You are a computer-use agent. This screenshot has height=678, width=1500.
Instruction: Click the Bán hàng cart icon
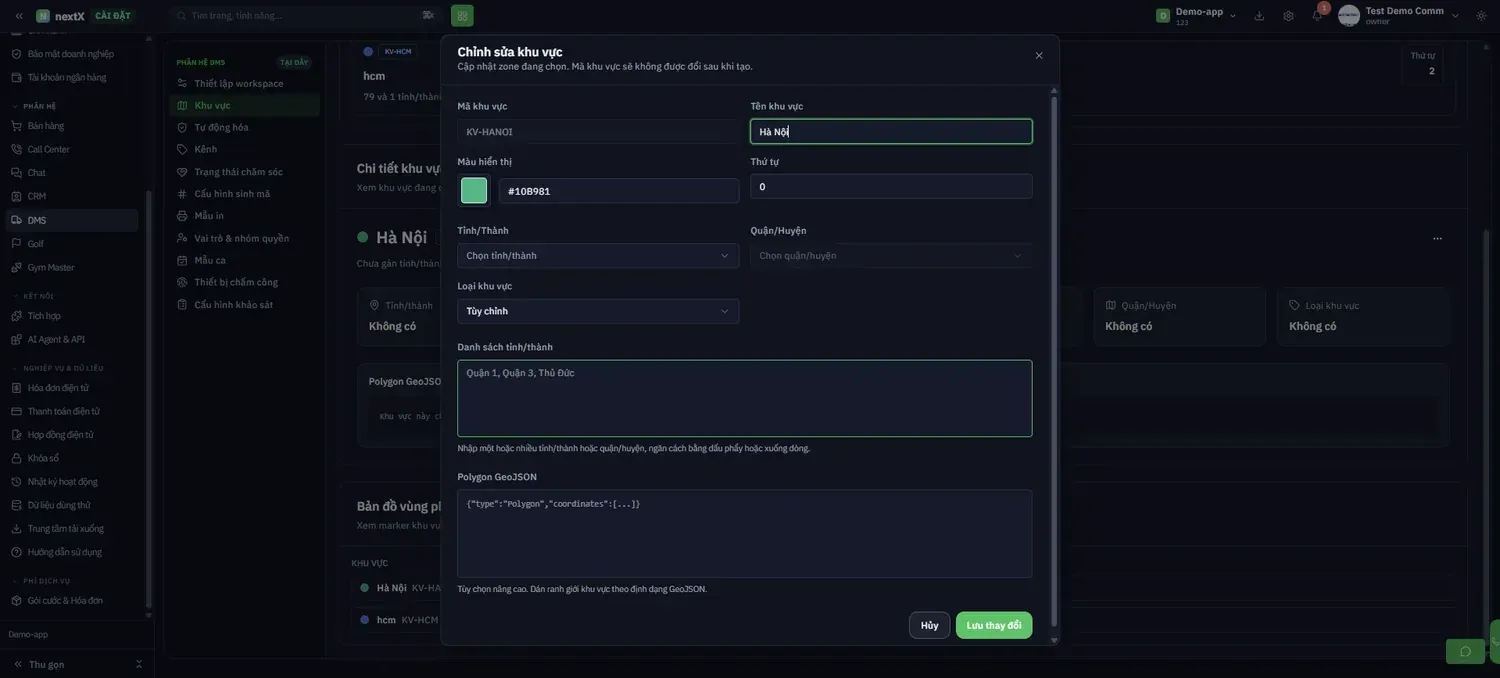(16, 126)
